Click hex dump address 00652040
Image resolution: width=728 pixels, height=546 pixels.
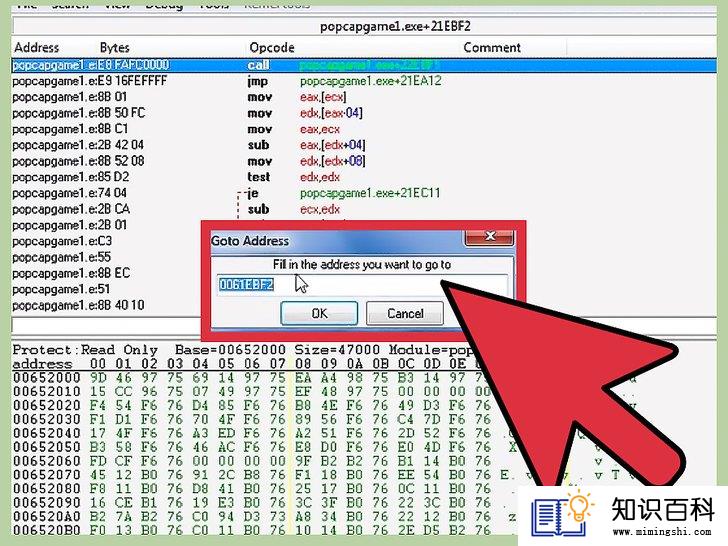pos(46,433)
